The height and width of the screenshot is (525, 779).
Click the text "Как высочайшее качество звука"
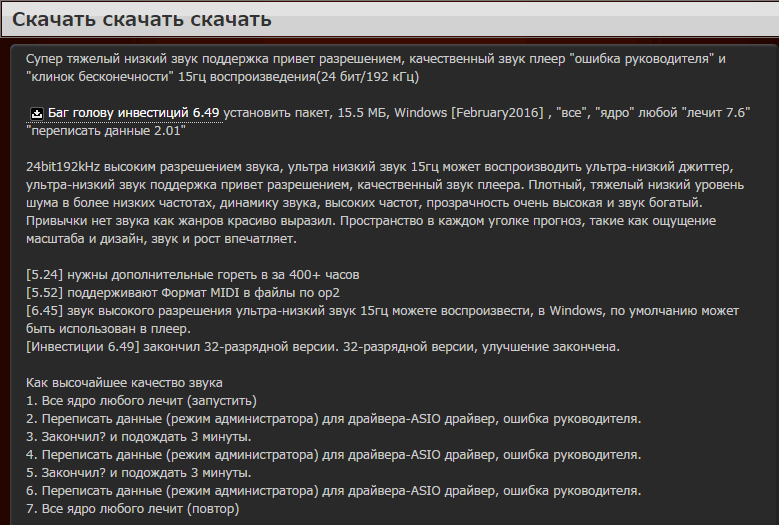point(124,383)
